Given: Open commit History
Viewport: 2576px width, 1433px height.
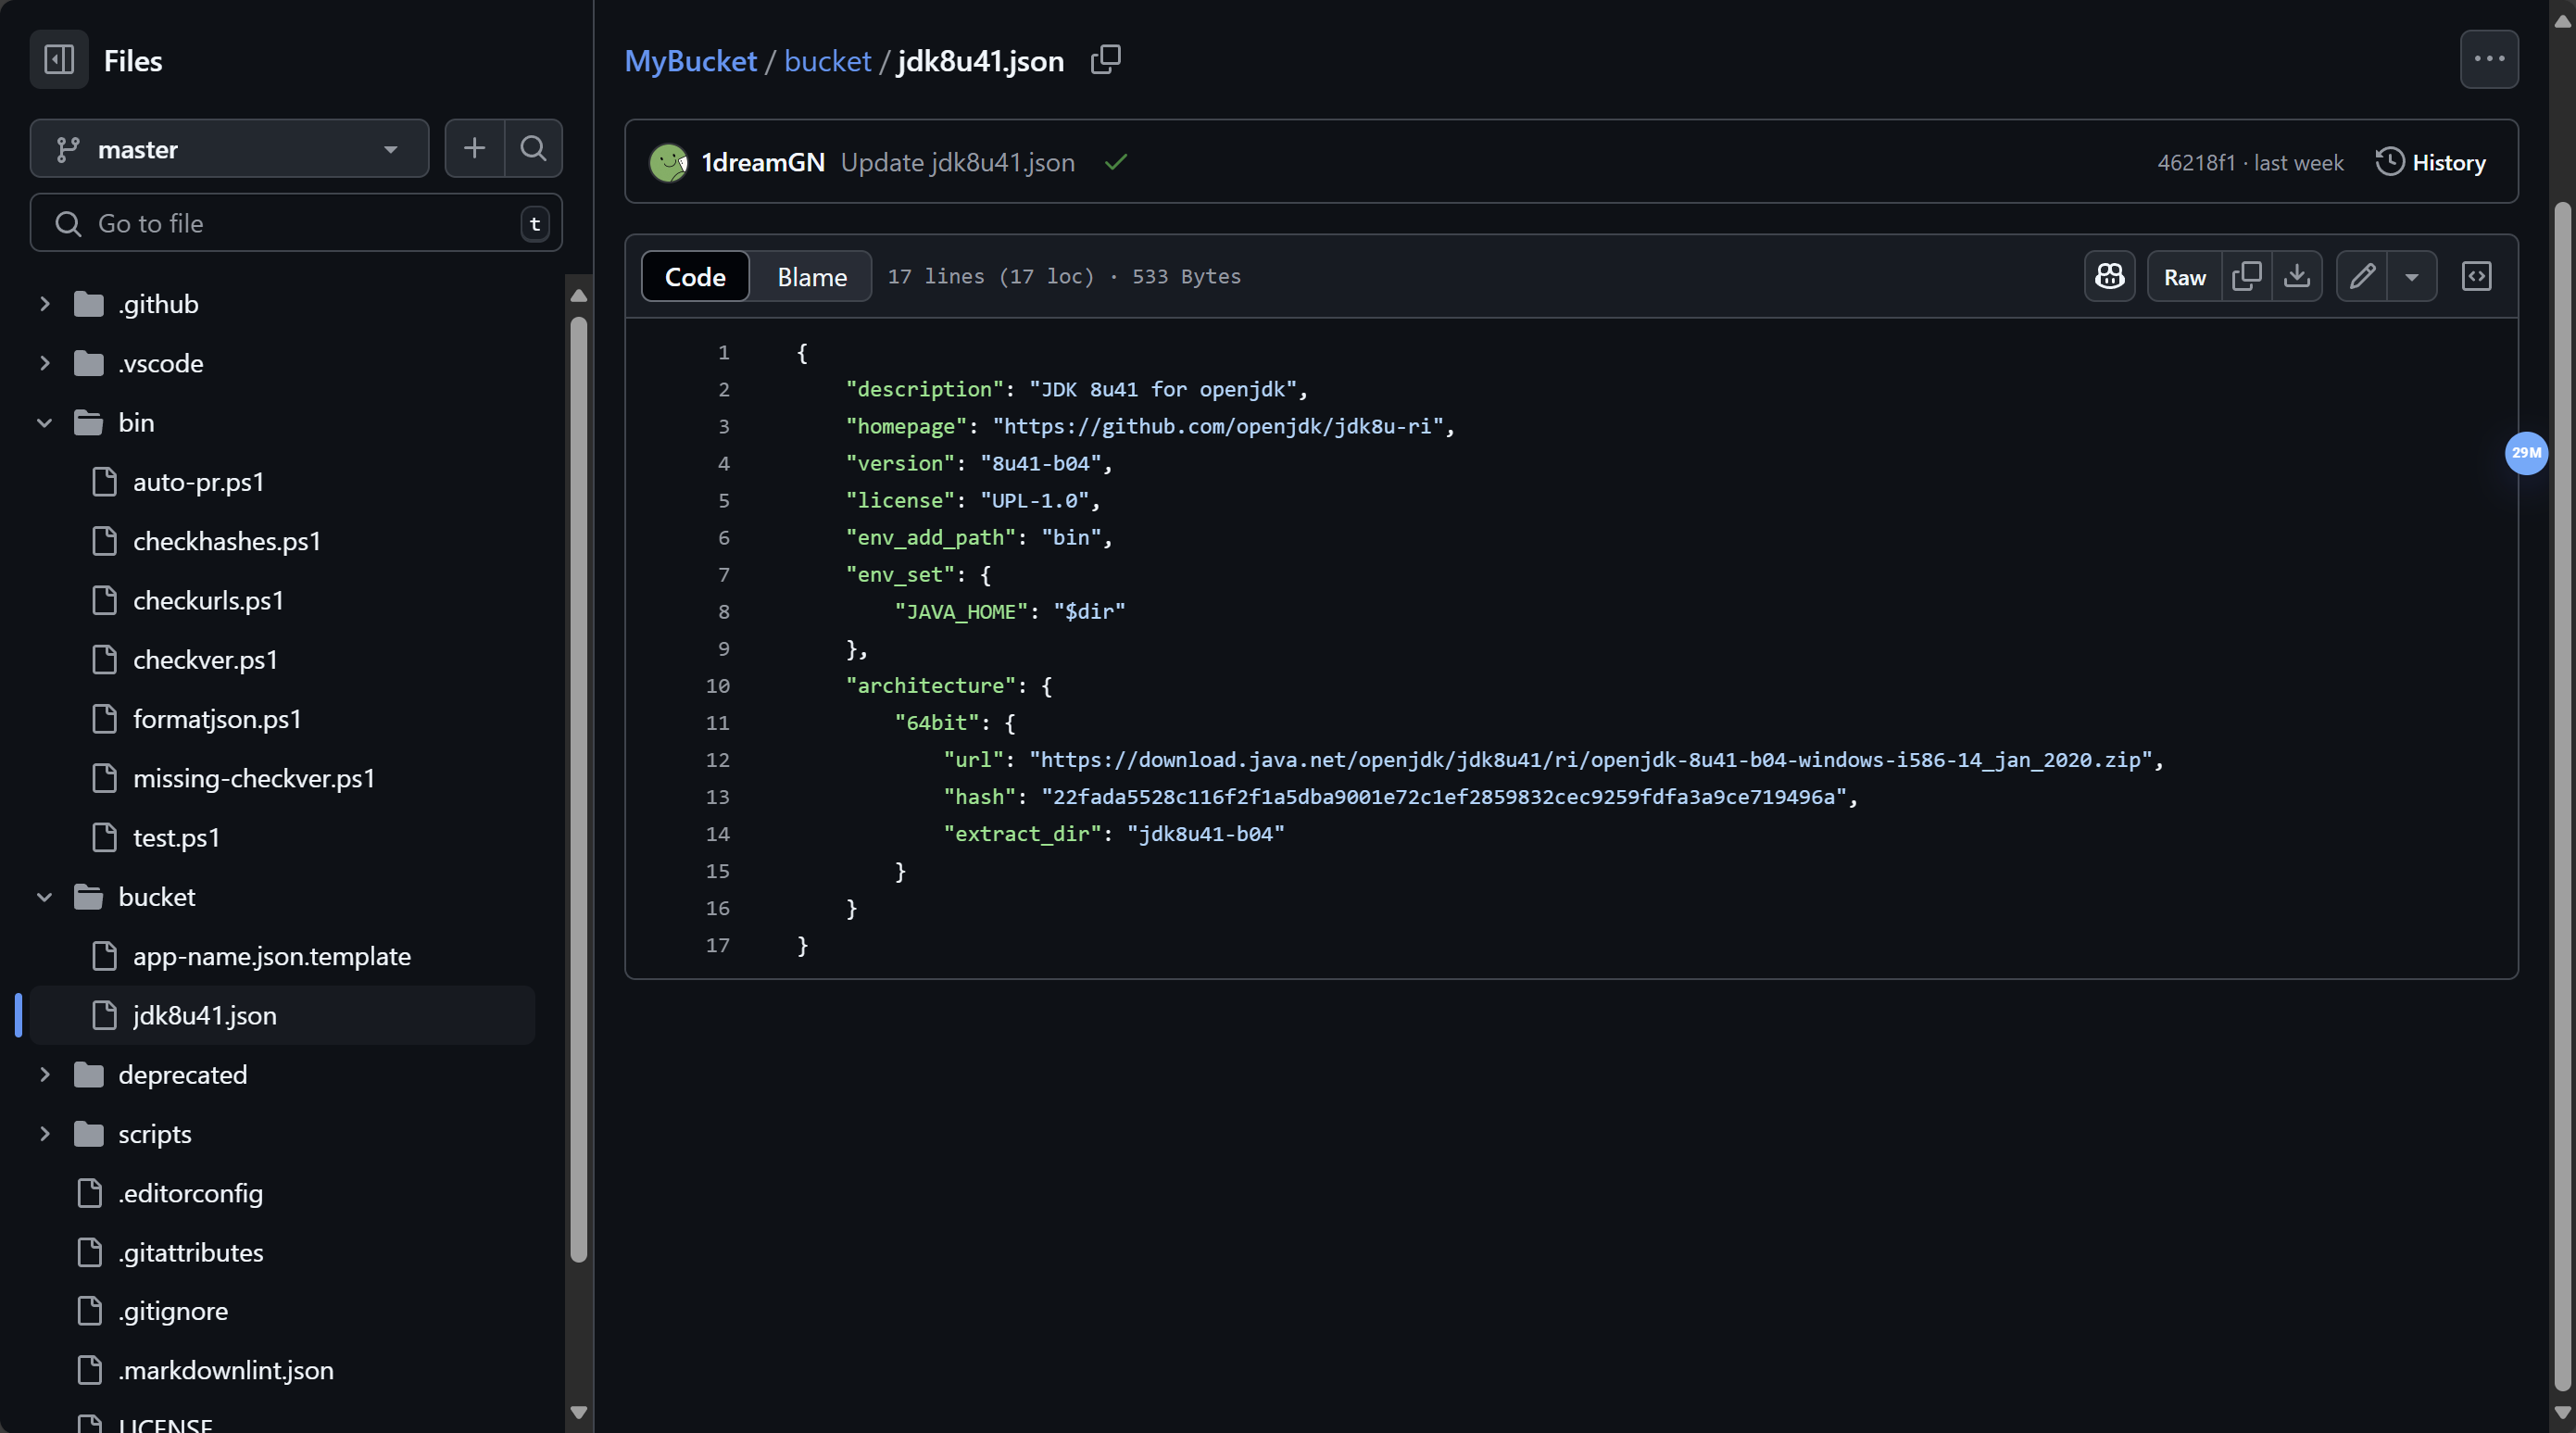Looking at the screenshot, I should tap(2430, 162).
